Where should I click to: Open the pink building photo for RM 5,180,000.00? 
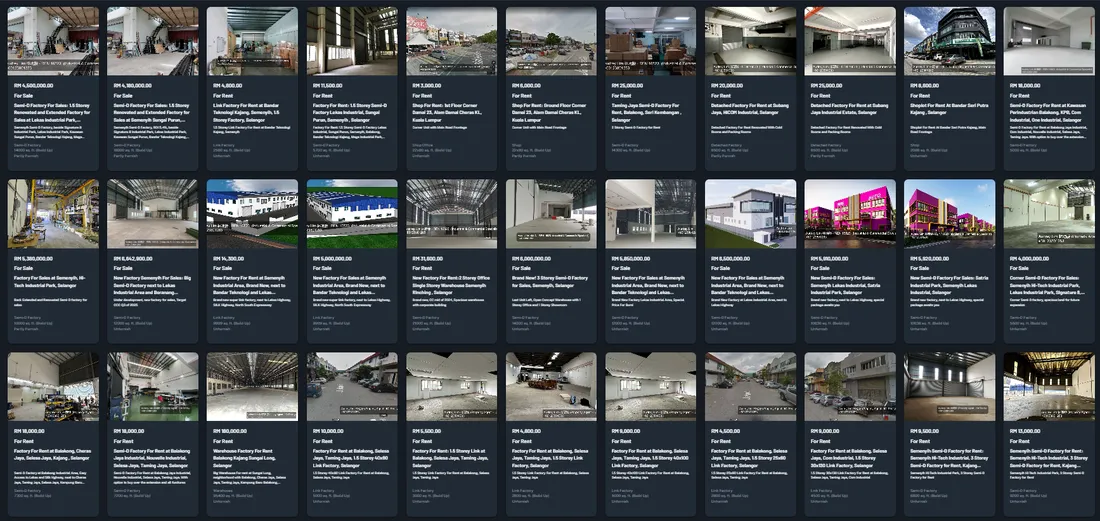click(x=850, y=214)
